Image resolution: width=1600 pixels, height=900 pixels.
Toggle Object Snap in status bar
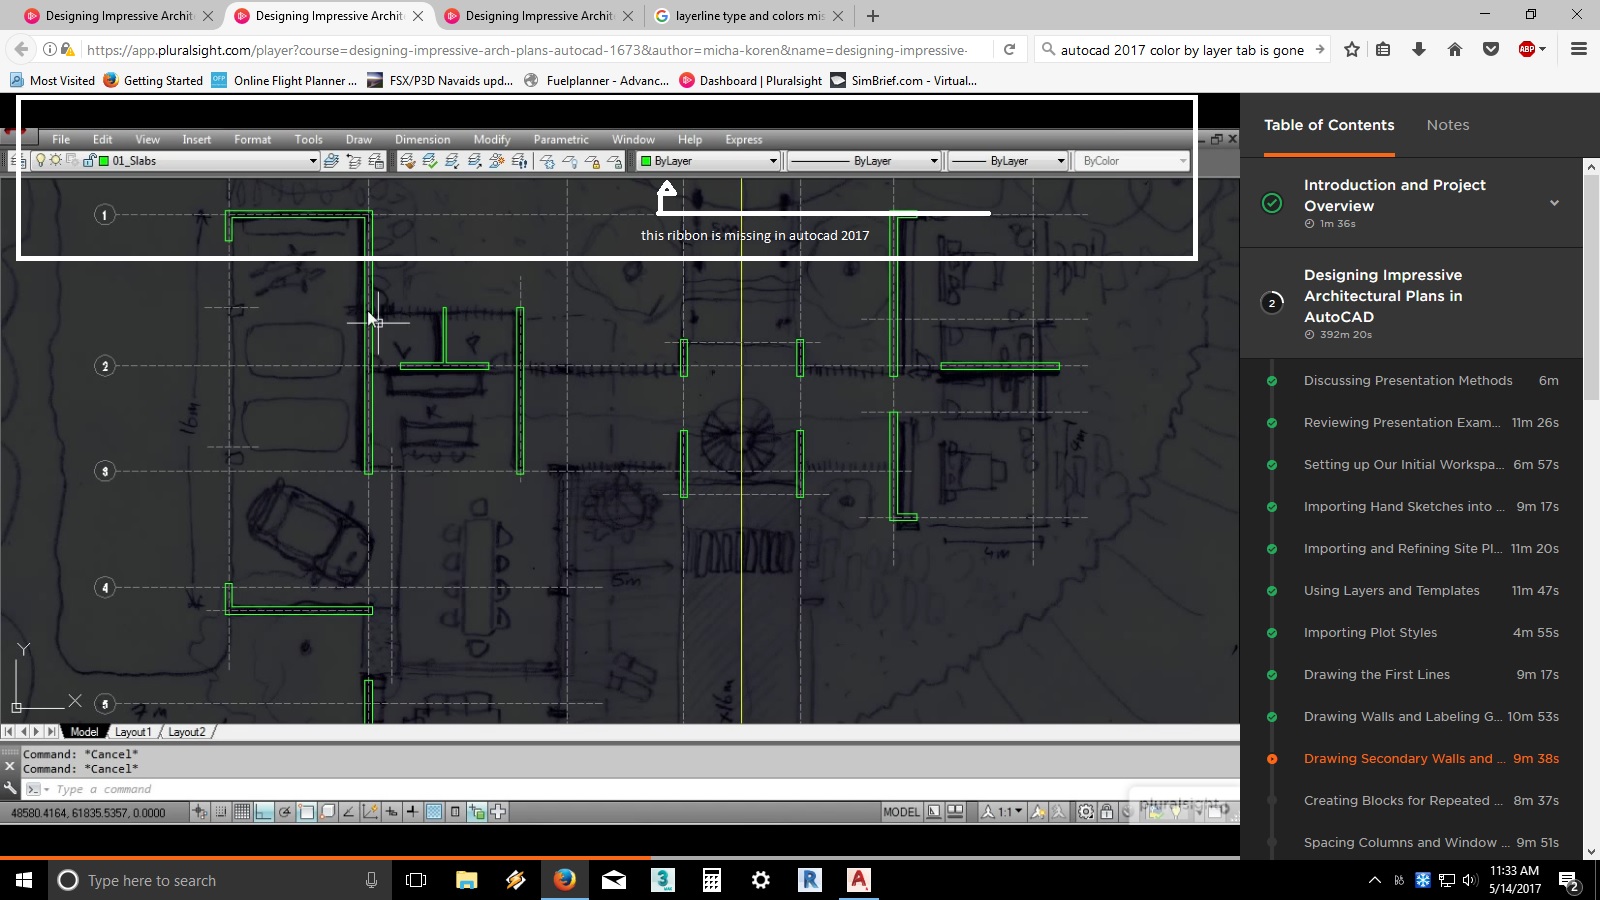[306, 812]
